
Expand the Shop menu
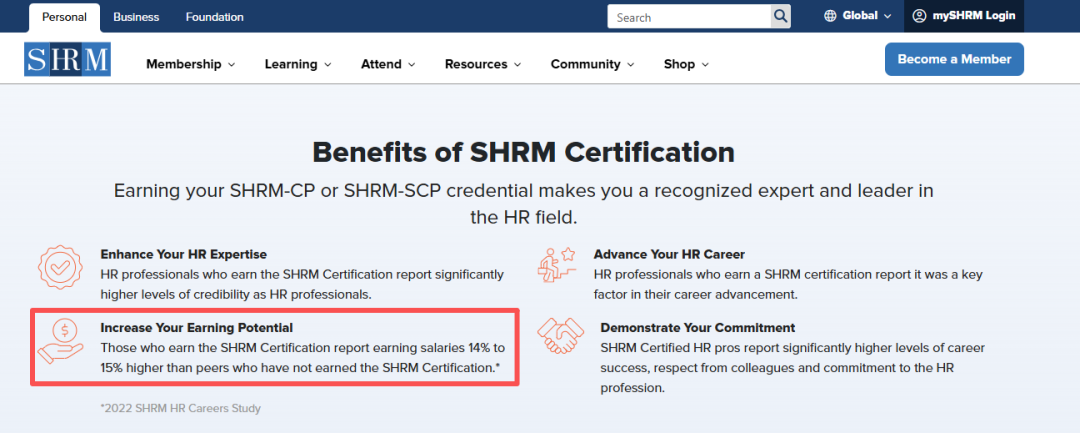tap(687, 64)
